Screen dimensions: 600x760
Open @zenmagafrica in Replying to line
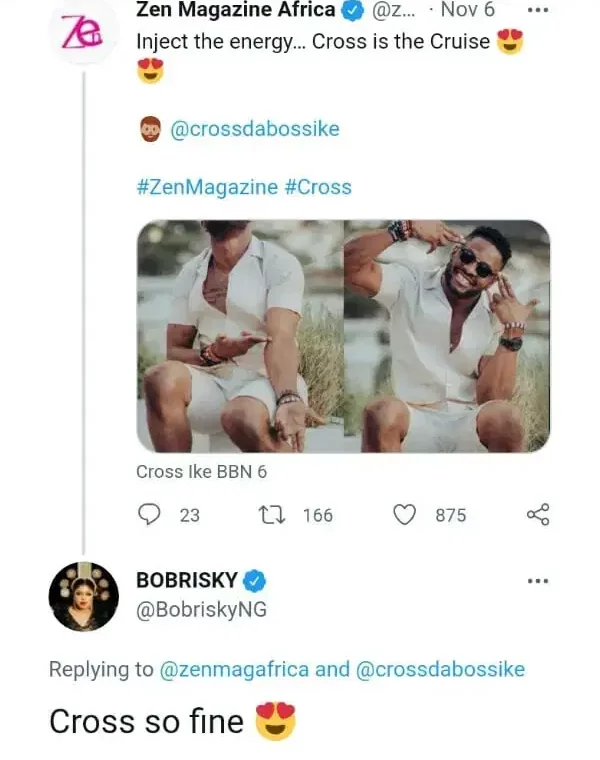coord(233,669)
